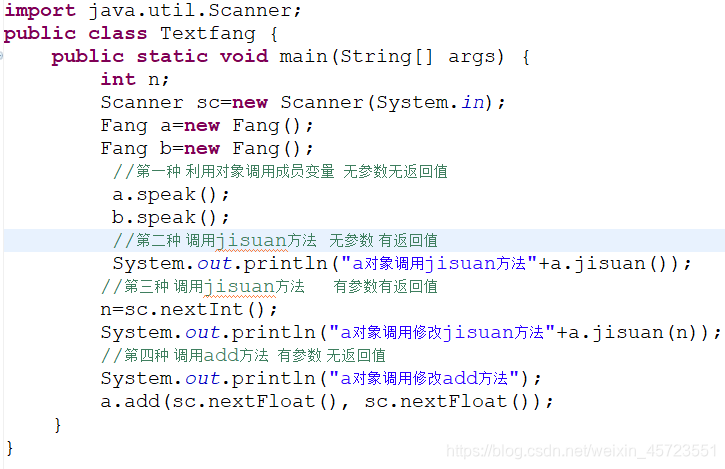This screenshot has width=725, height=469.
Task: Click the 第一种 comment line
Action: point(280,172)
